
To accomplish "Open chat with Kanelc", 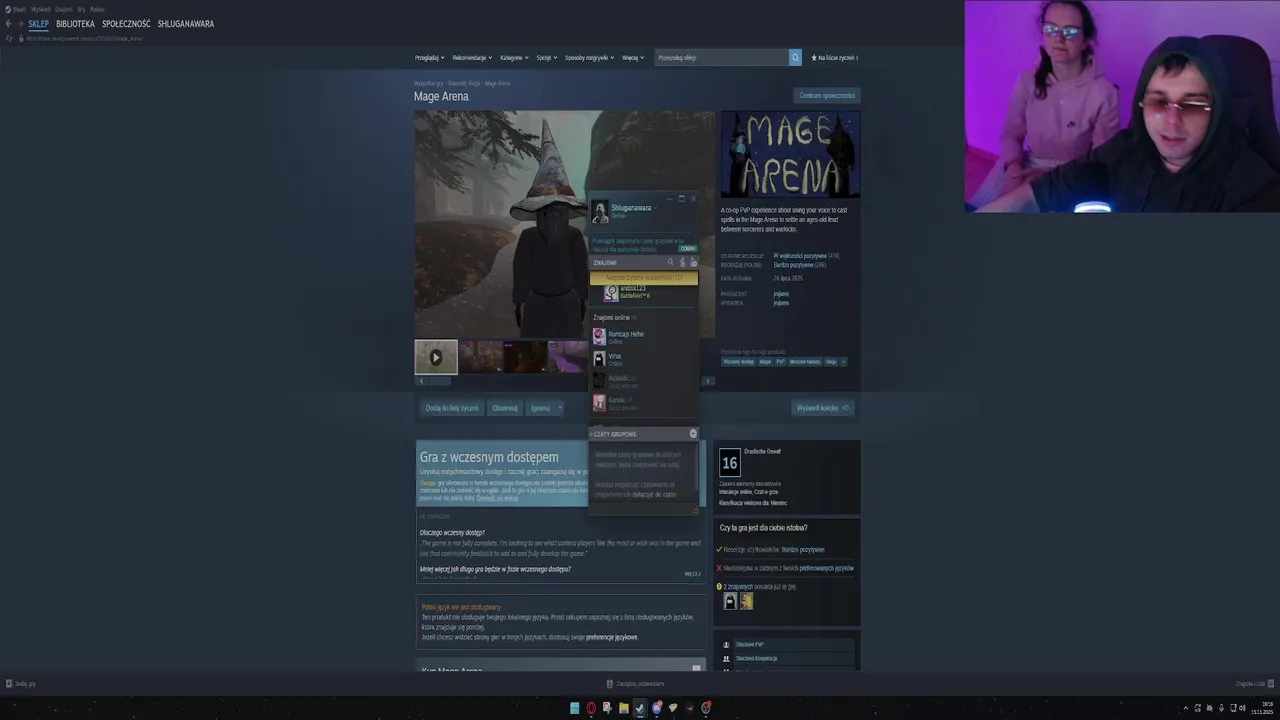I will [644, 403].
